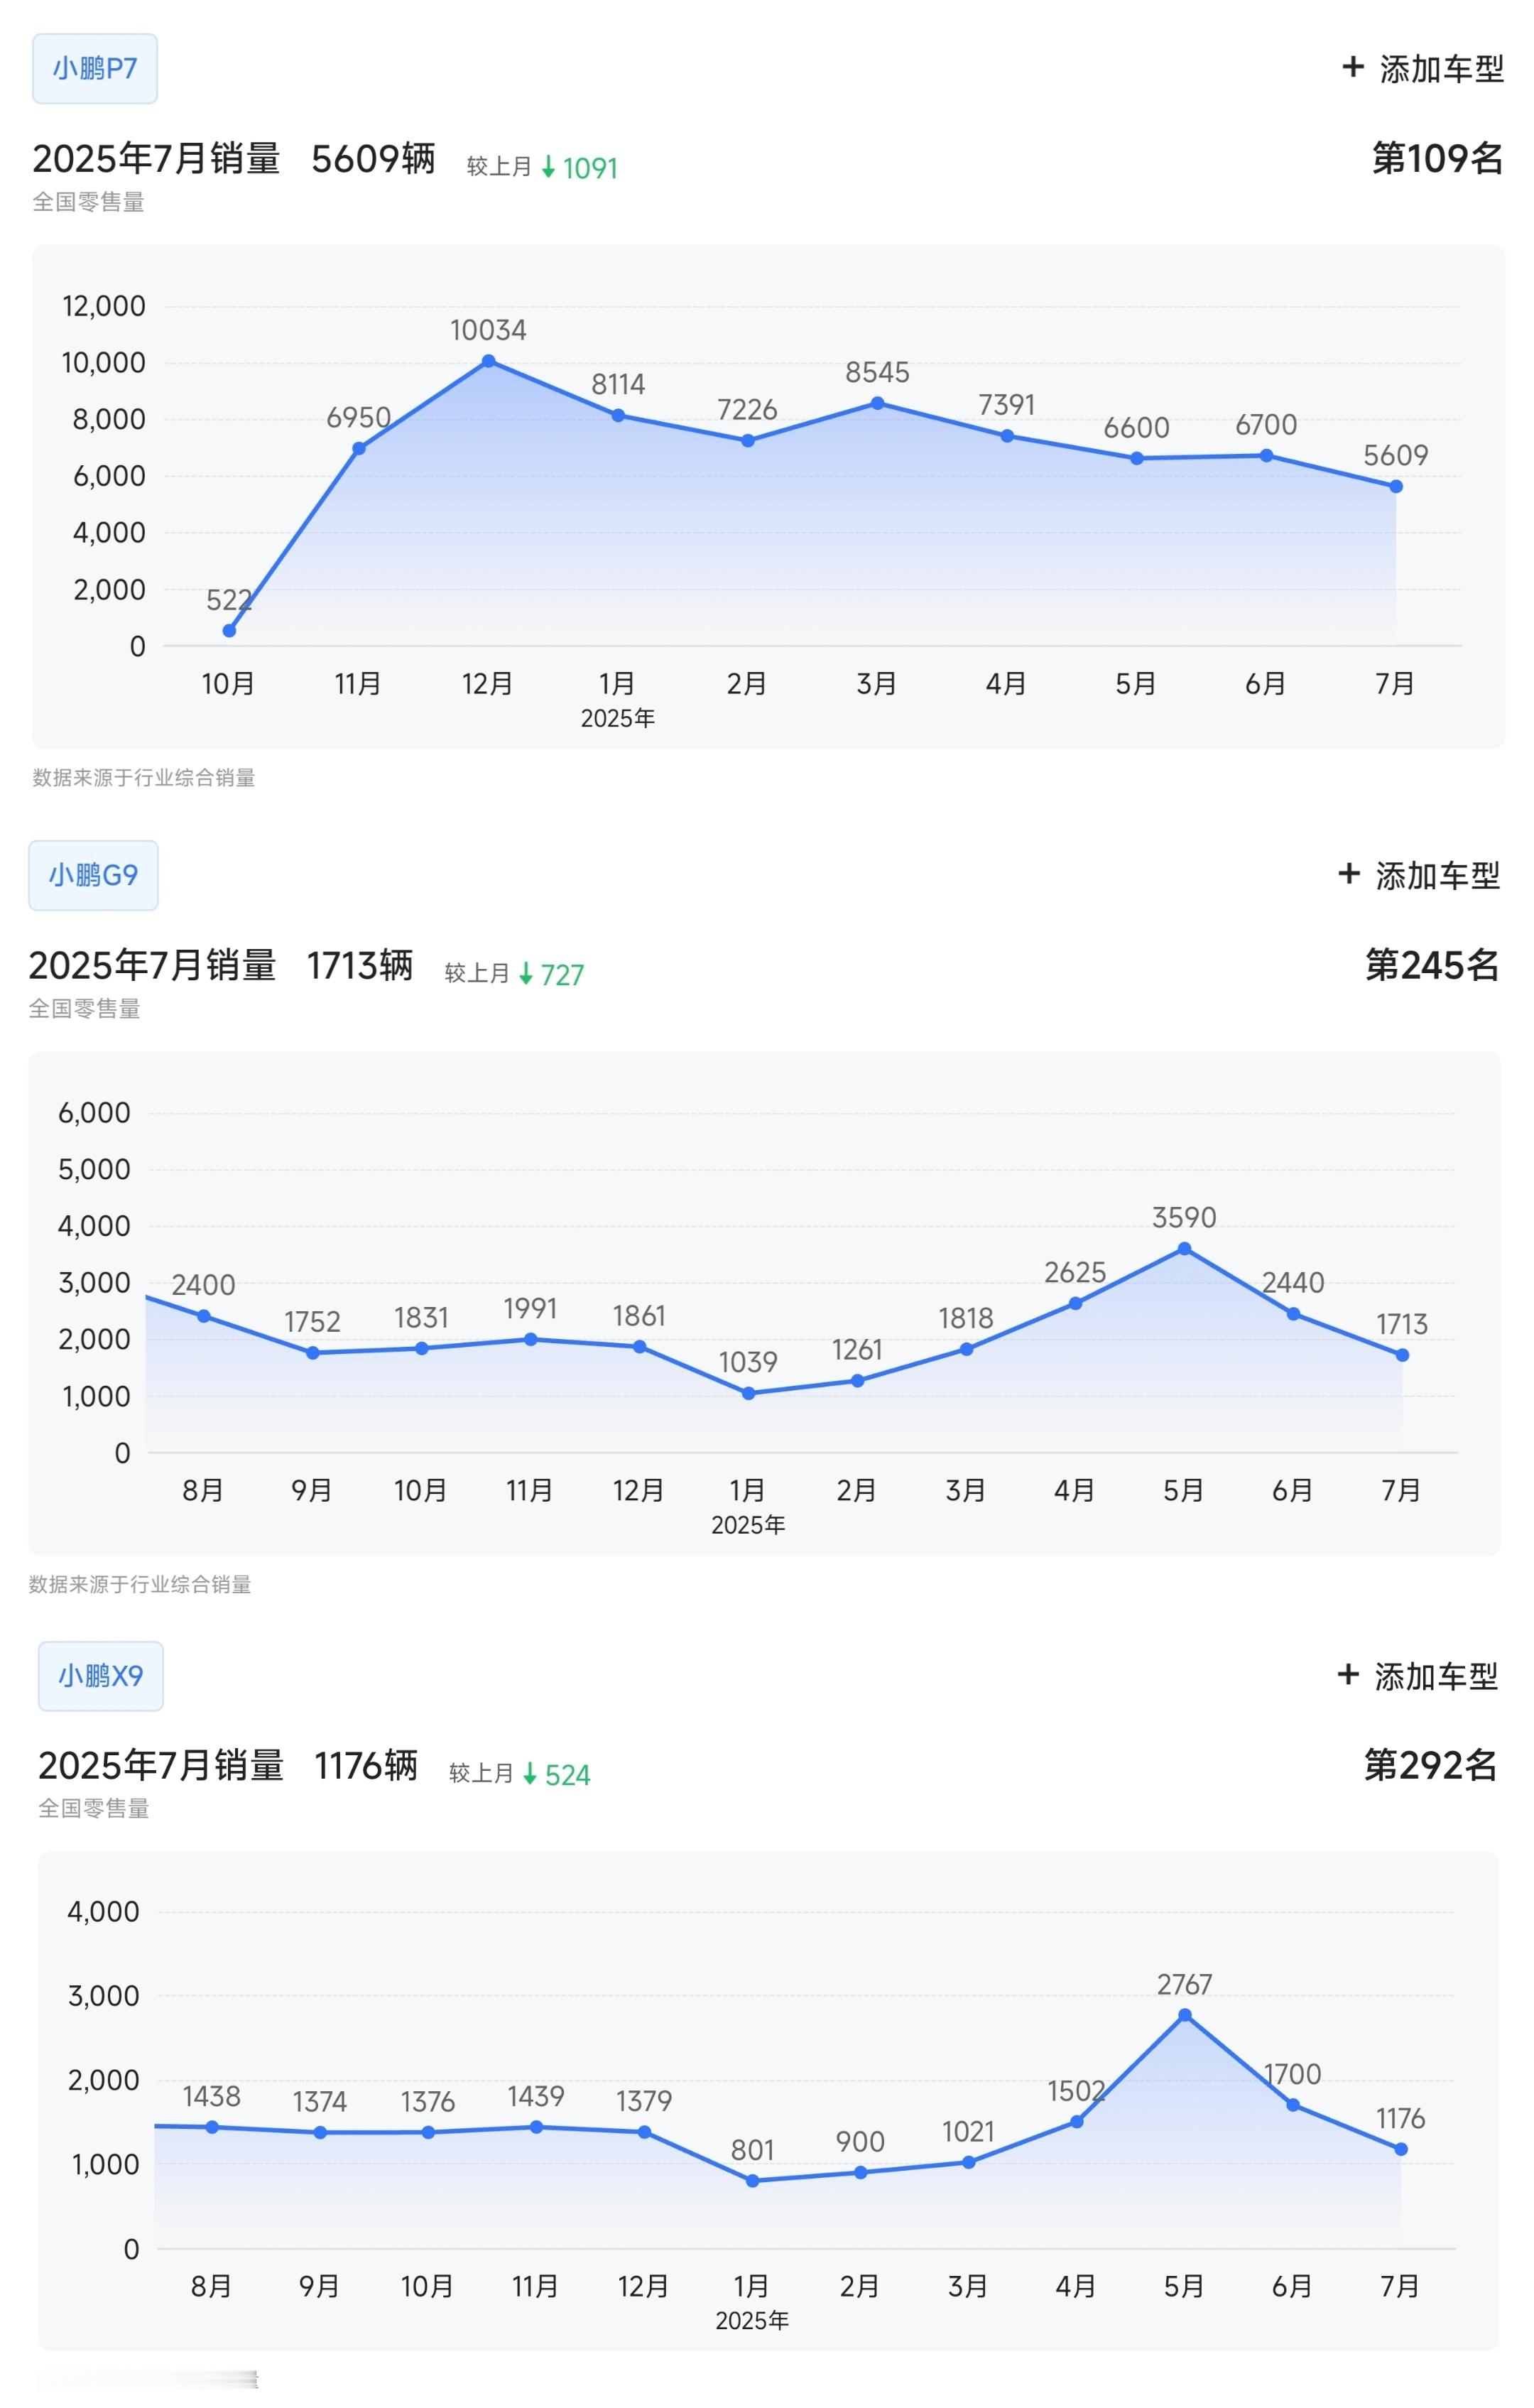Select the 1261 data point in G9 chart
This screenshot has width=1534, height=2408.
pos(858,1381)
